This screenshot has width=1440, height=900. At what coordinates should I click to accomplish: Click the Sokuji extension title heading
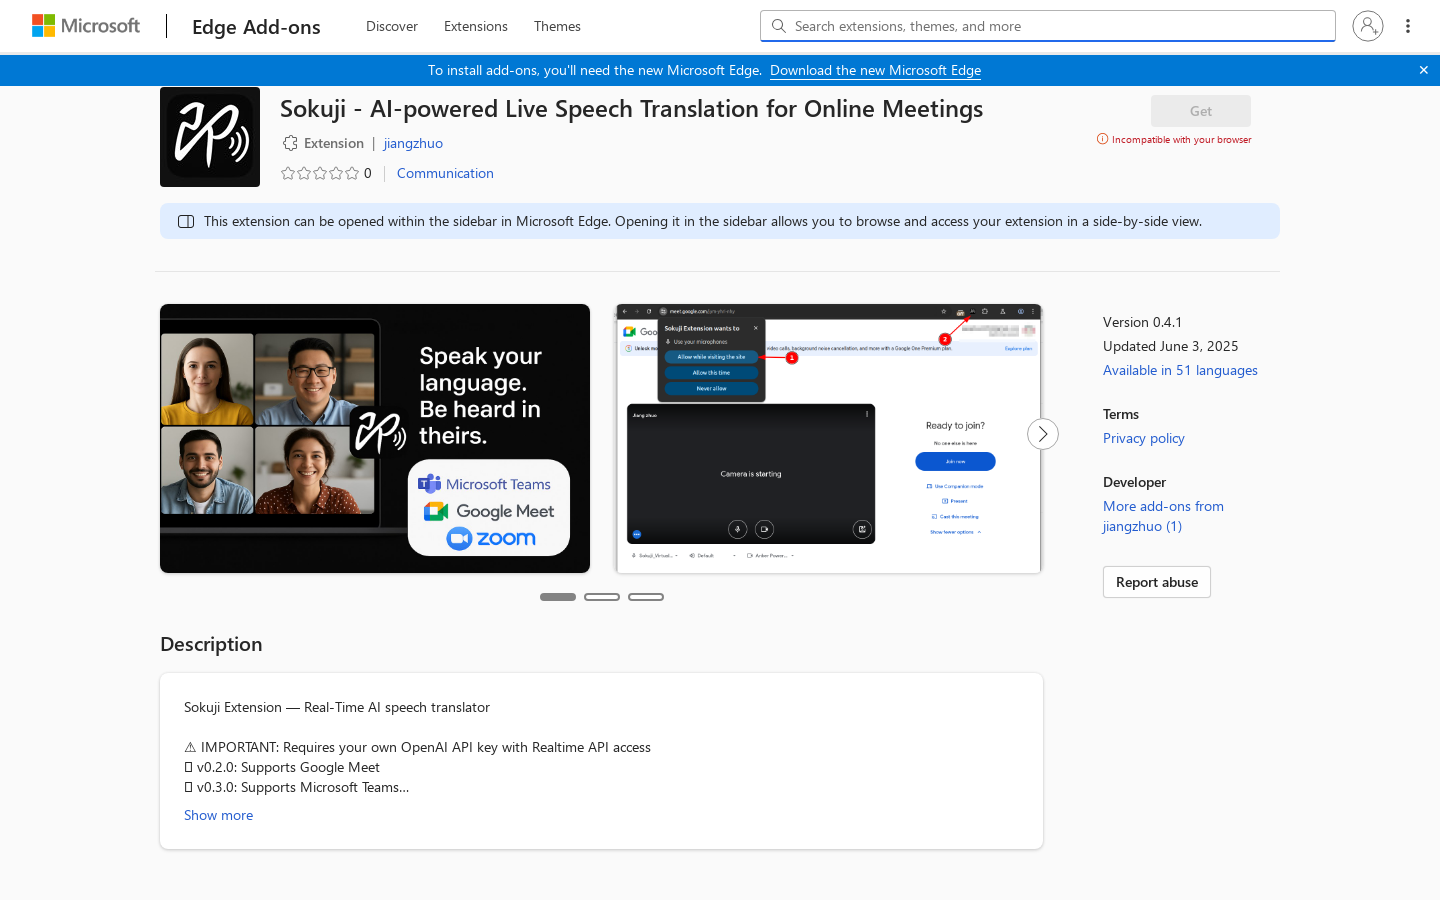click(631, 109)
